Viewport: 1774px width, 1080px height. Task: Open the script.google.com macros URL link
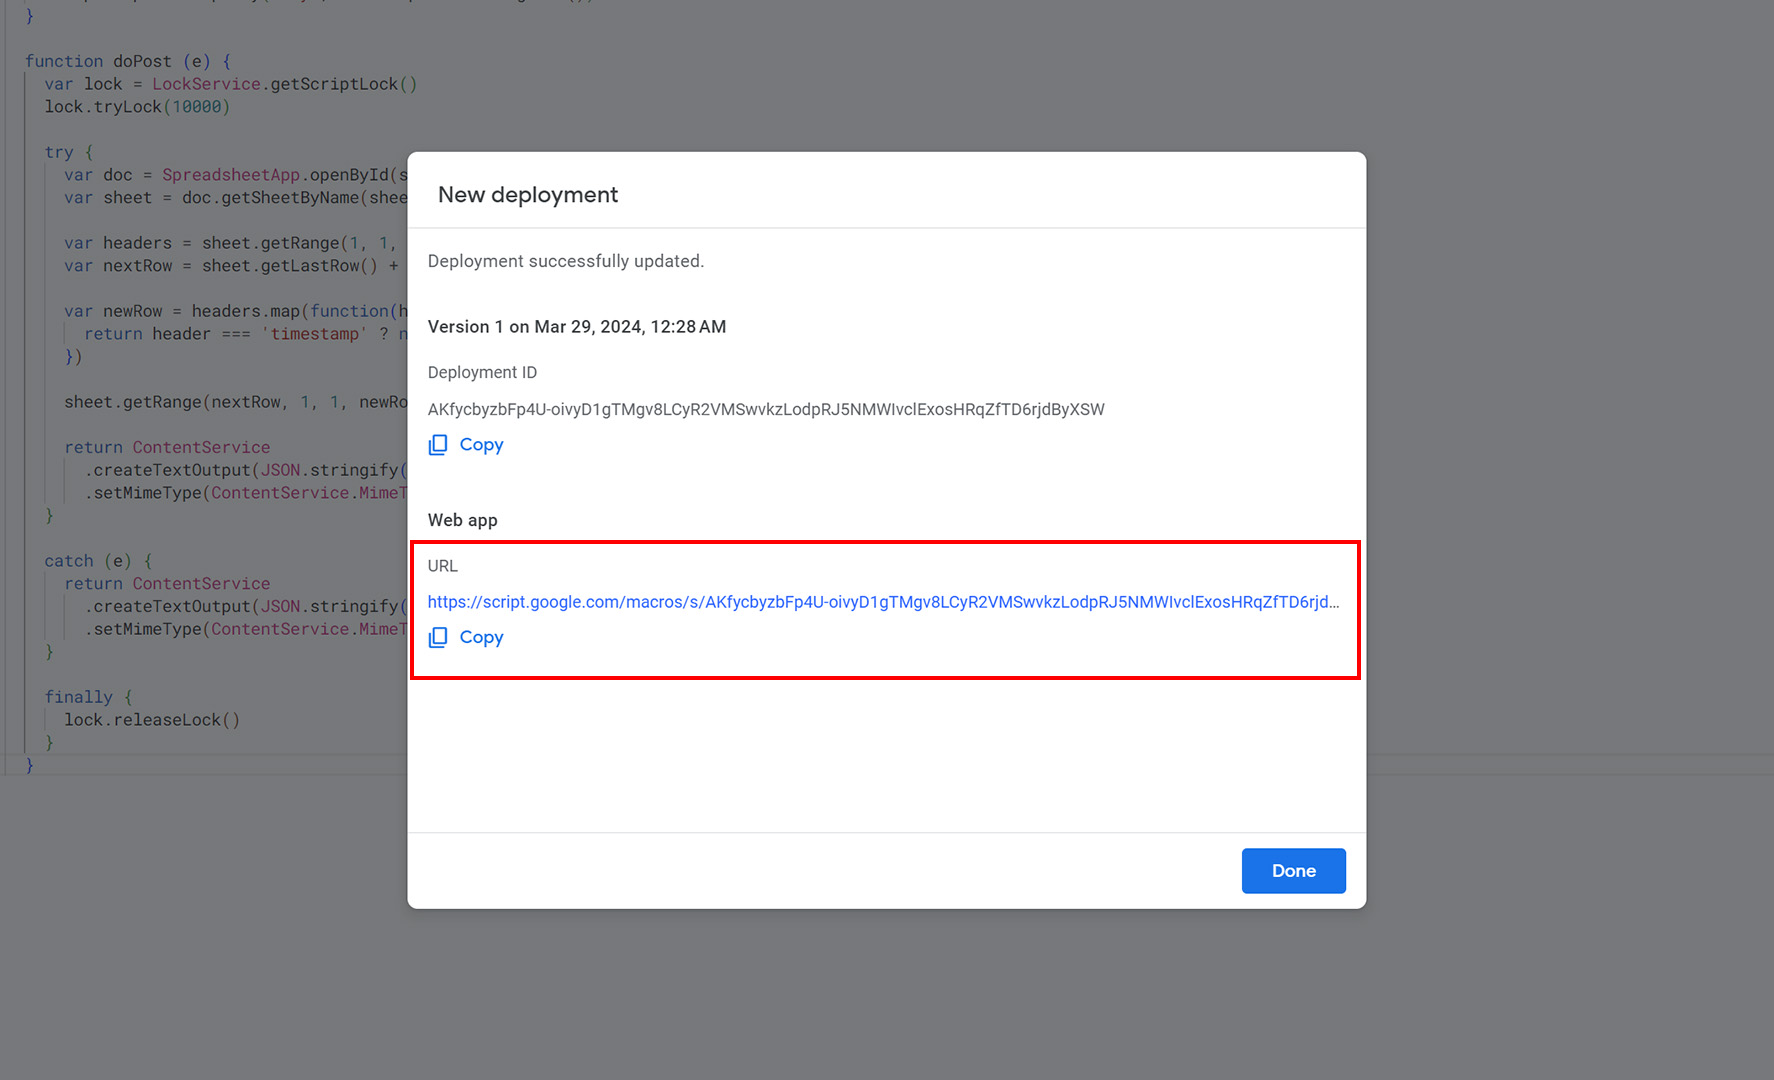pyautogui.click(x=882, y=602)
